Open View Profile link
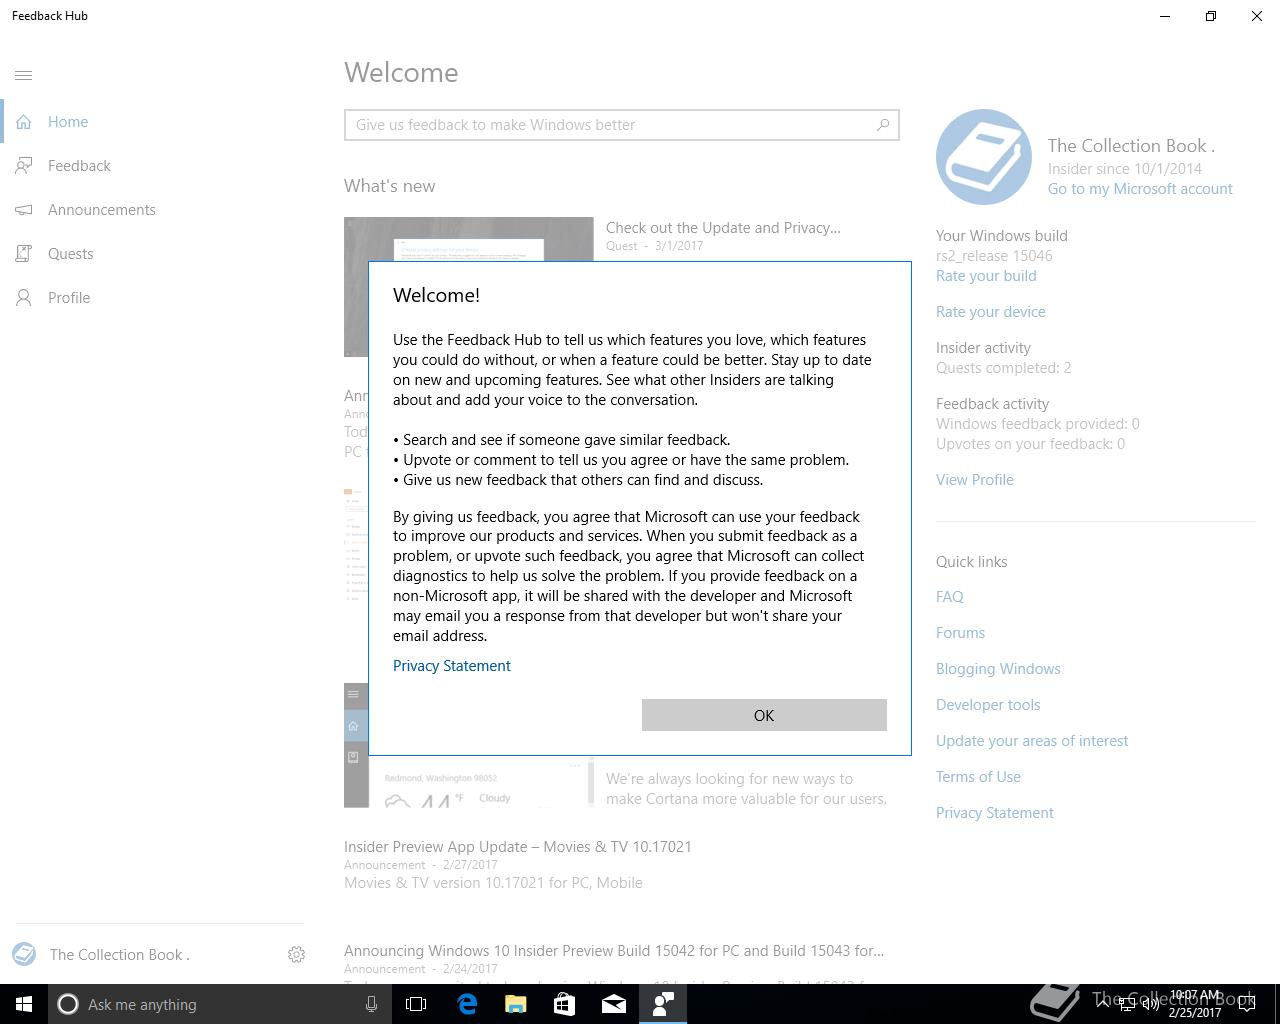Image resolution: width=1280 pixels, height=1024 pixels. 975,480
